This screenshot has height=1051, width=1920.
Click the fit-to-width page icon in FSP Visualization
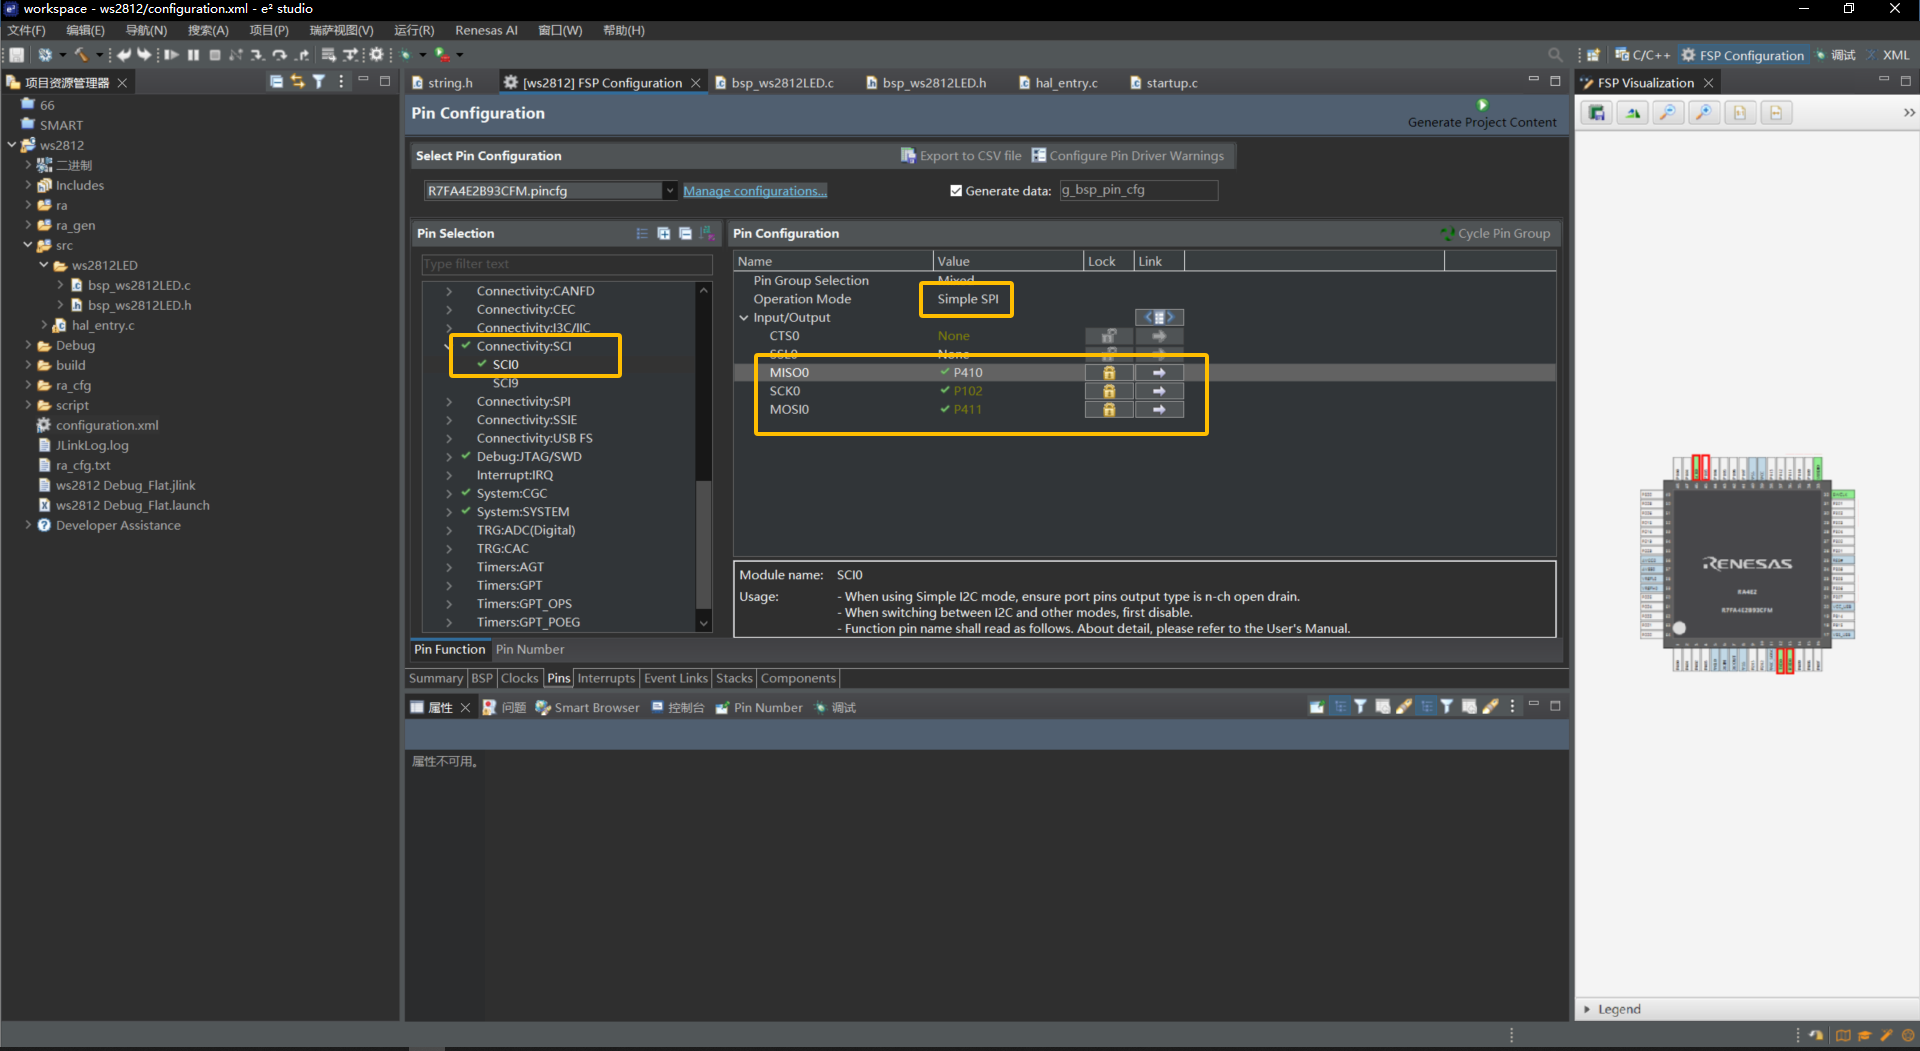pos(1776,113)
